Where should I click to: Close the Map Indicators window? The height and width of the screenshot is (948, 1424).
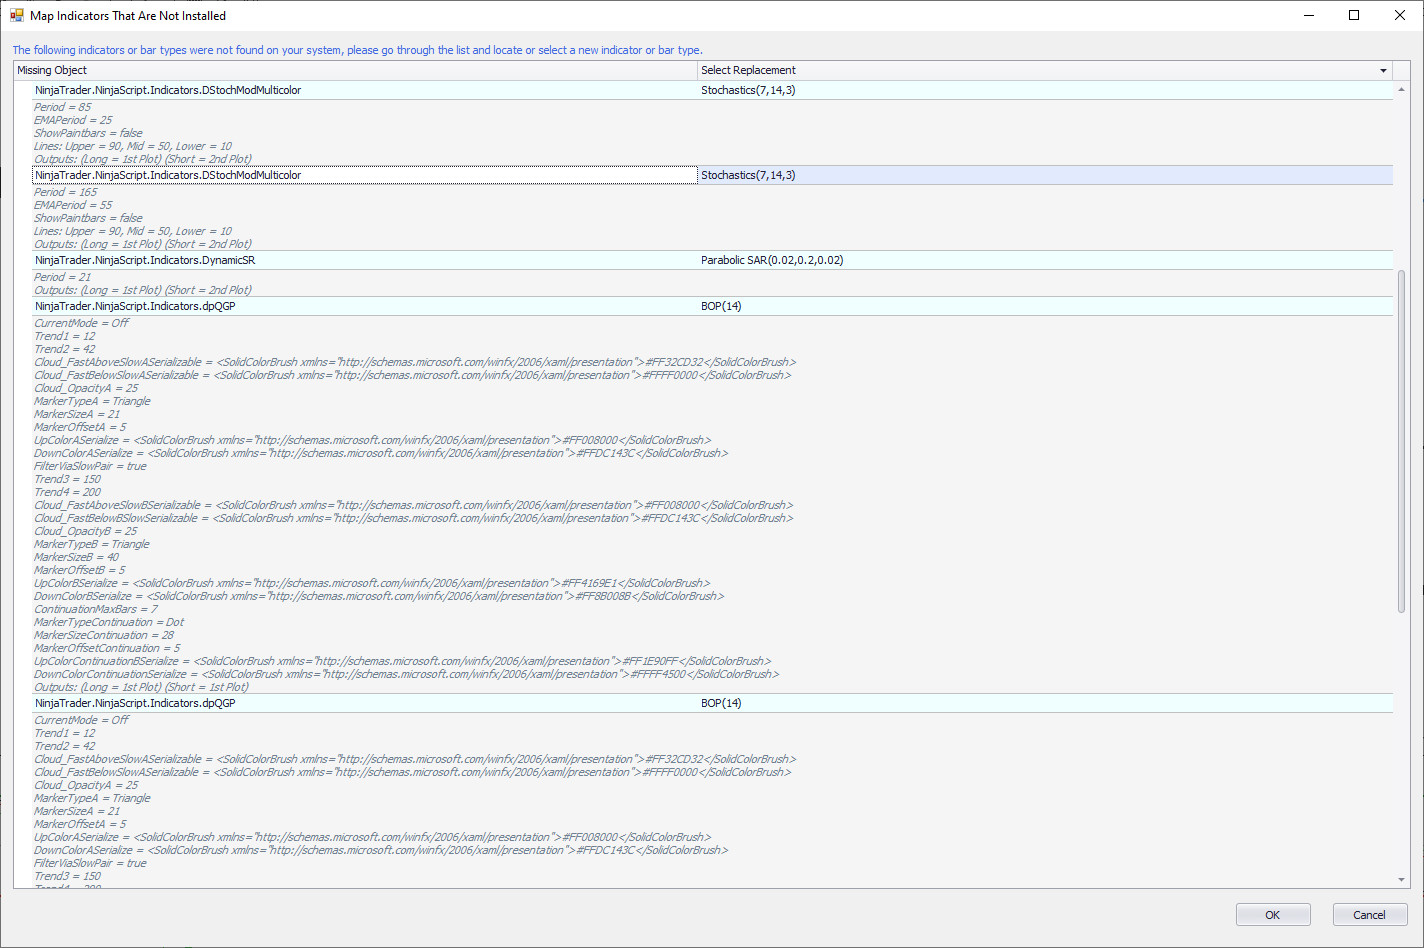tap(1400, 15)
